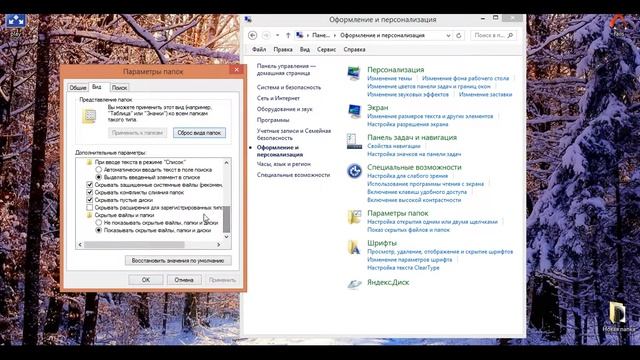Viewport: 640px width, 360px height.
Task: Uncheck 'Скрывать защищенные системные файлы'
Action: pyautogui.click(x=90, y=184)
